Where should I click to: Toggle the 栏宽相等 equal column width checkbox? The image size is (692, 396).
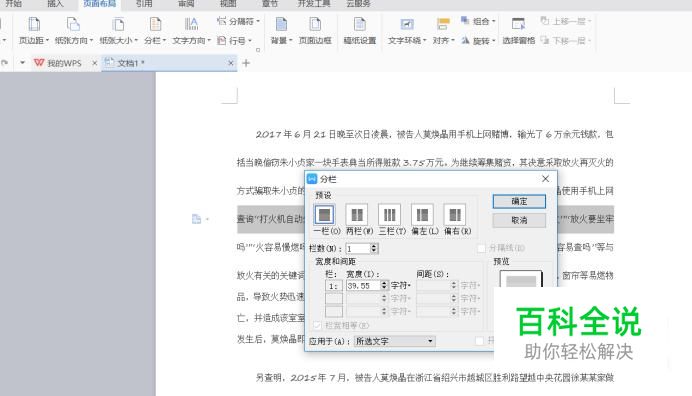(x=317, y=325)
